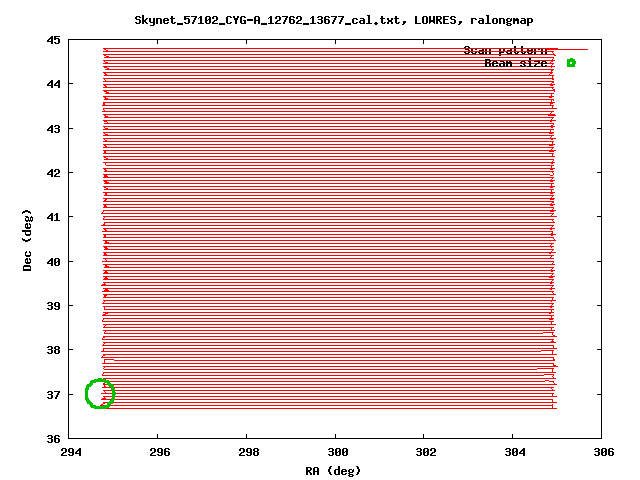The image size is (640, 480).
Task: Click the large green beam circle near Dec 37
Action: (100, 394)
